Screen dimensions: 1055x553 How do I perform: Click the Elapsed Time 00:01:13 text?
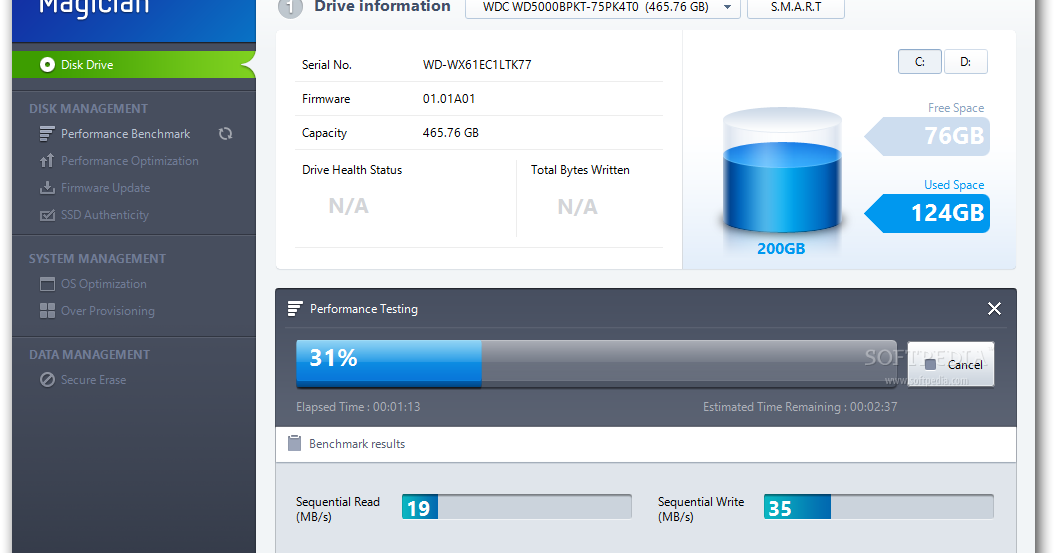(x=358, y=406)
